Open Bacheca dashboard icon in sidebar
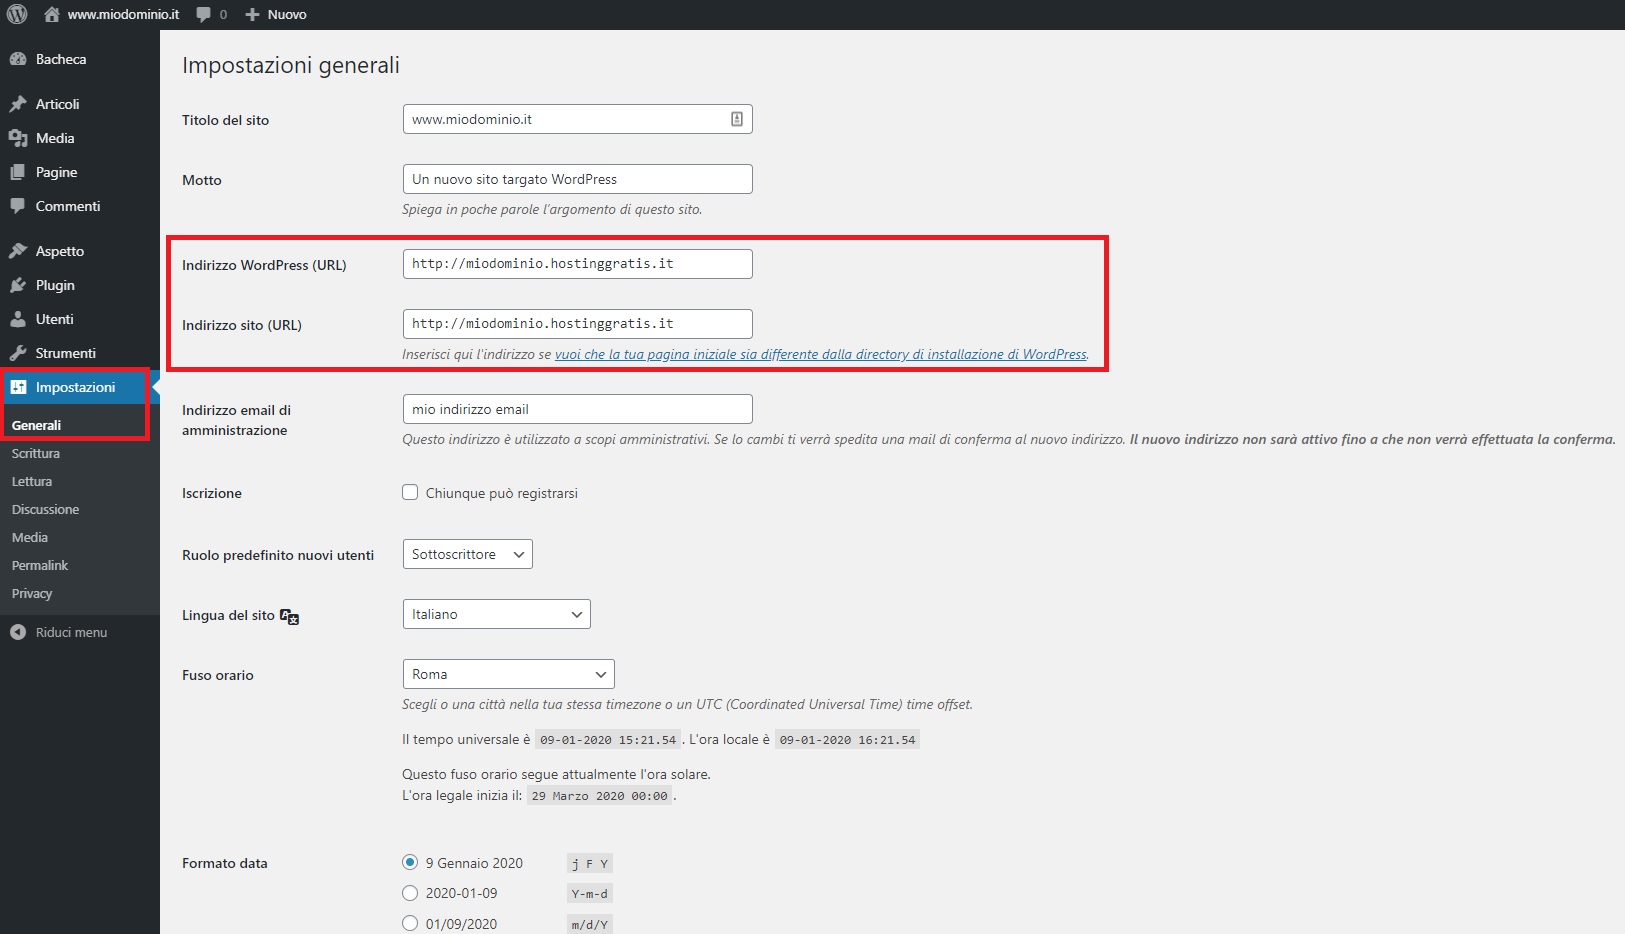1625x934 pixels. tap(18, 59)
